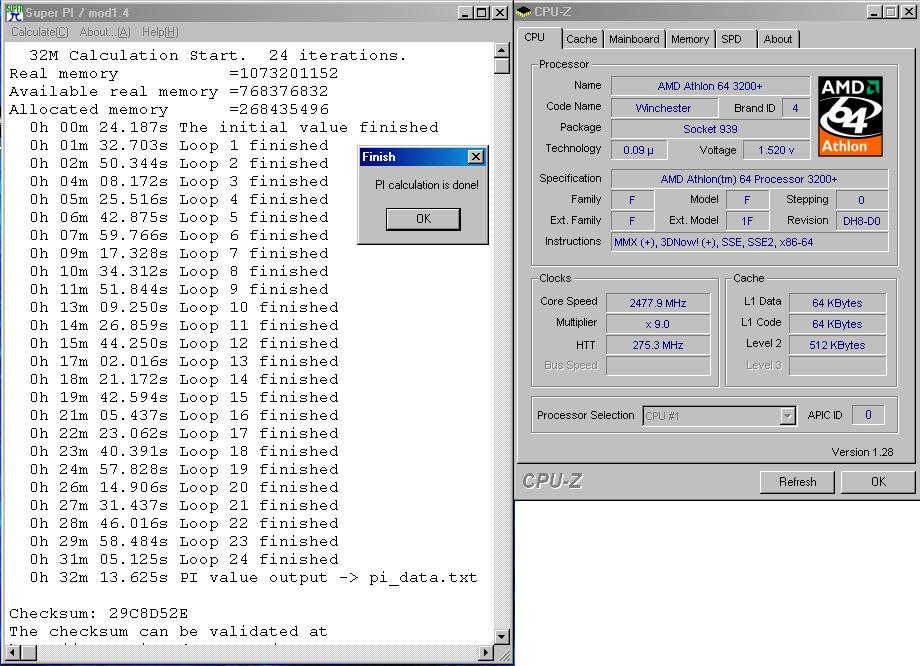Open the Help menu in Super PI
The height and width of the screenshot is (666, 920).
tap(160, 32)
